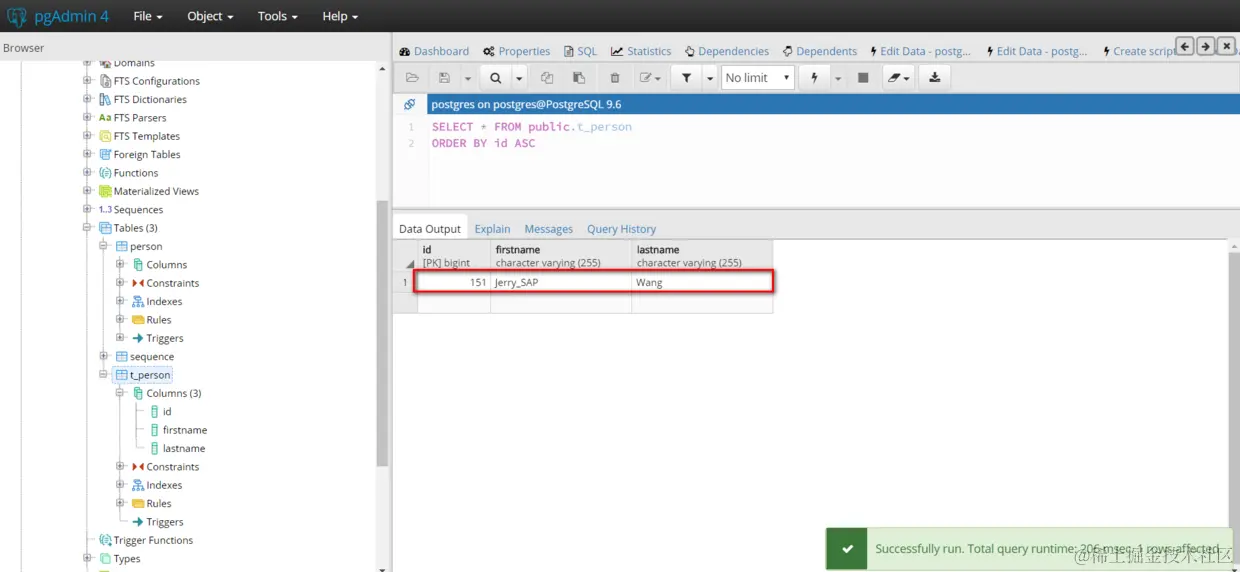Click the Sequences 1..3 icon
The height and width of the screenshot is (572, 1240).
coord(105,210)
